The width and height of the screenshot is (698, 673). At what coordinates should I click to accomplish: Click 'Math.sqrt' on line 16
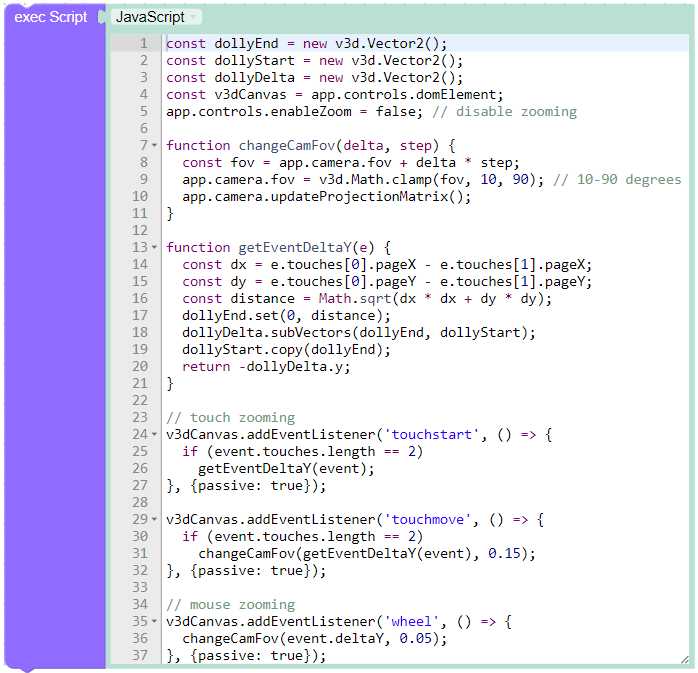355,298
